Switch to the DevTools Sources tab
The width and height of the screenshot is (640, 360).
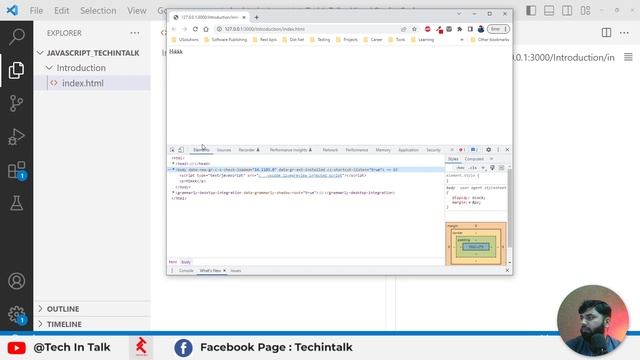coord(224,150)
